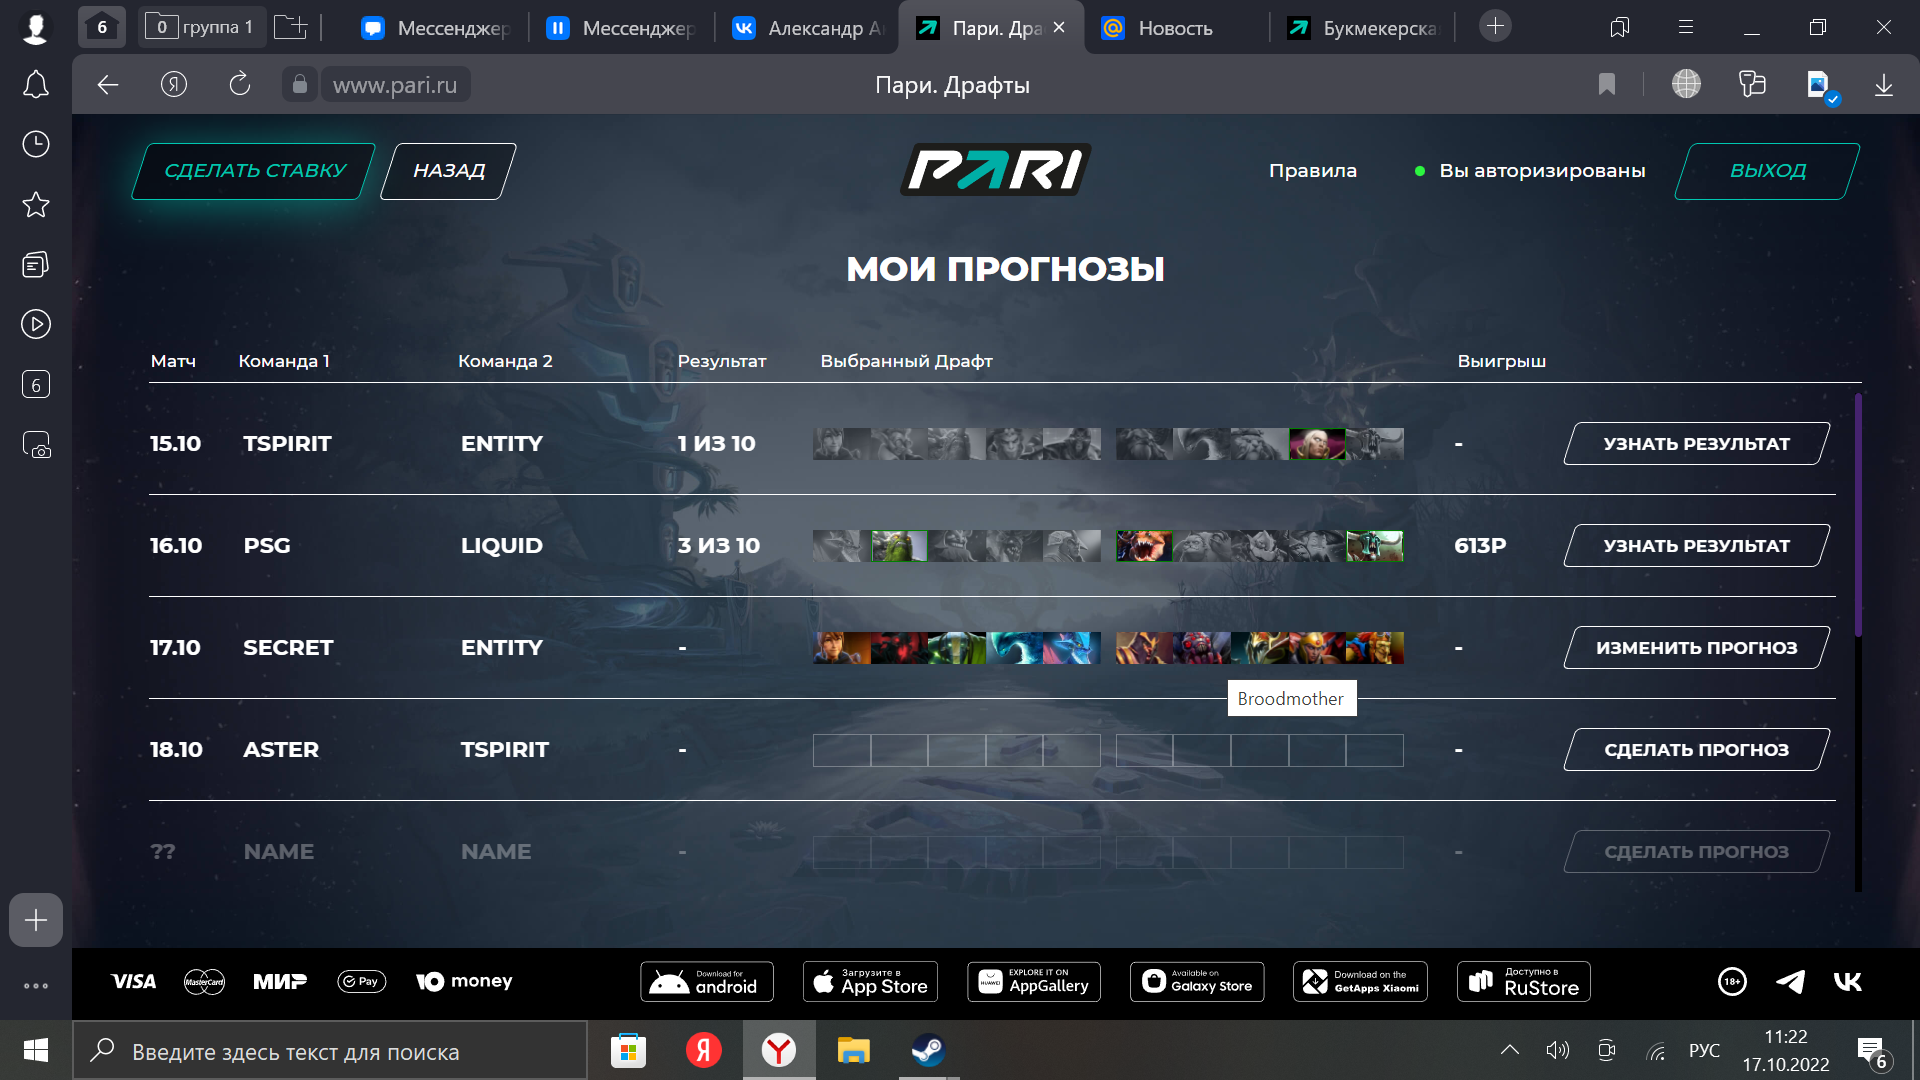Image resolution: width=1920 pixels, height=1080 pixels.
Task: Open RuStore download badge
Action: pyautogui.click(x=1524, y=982)
